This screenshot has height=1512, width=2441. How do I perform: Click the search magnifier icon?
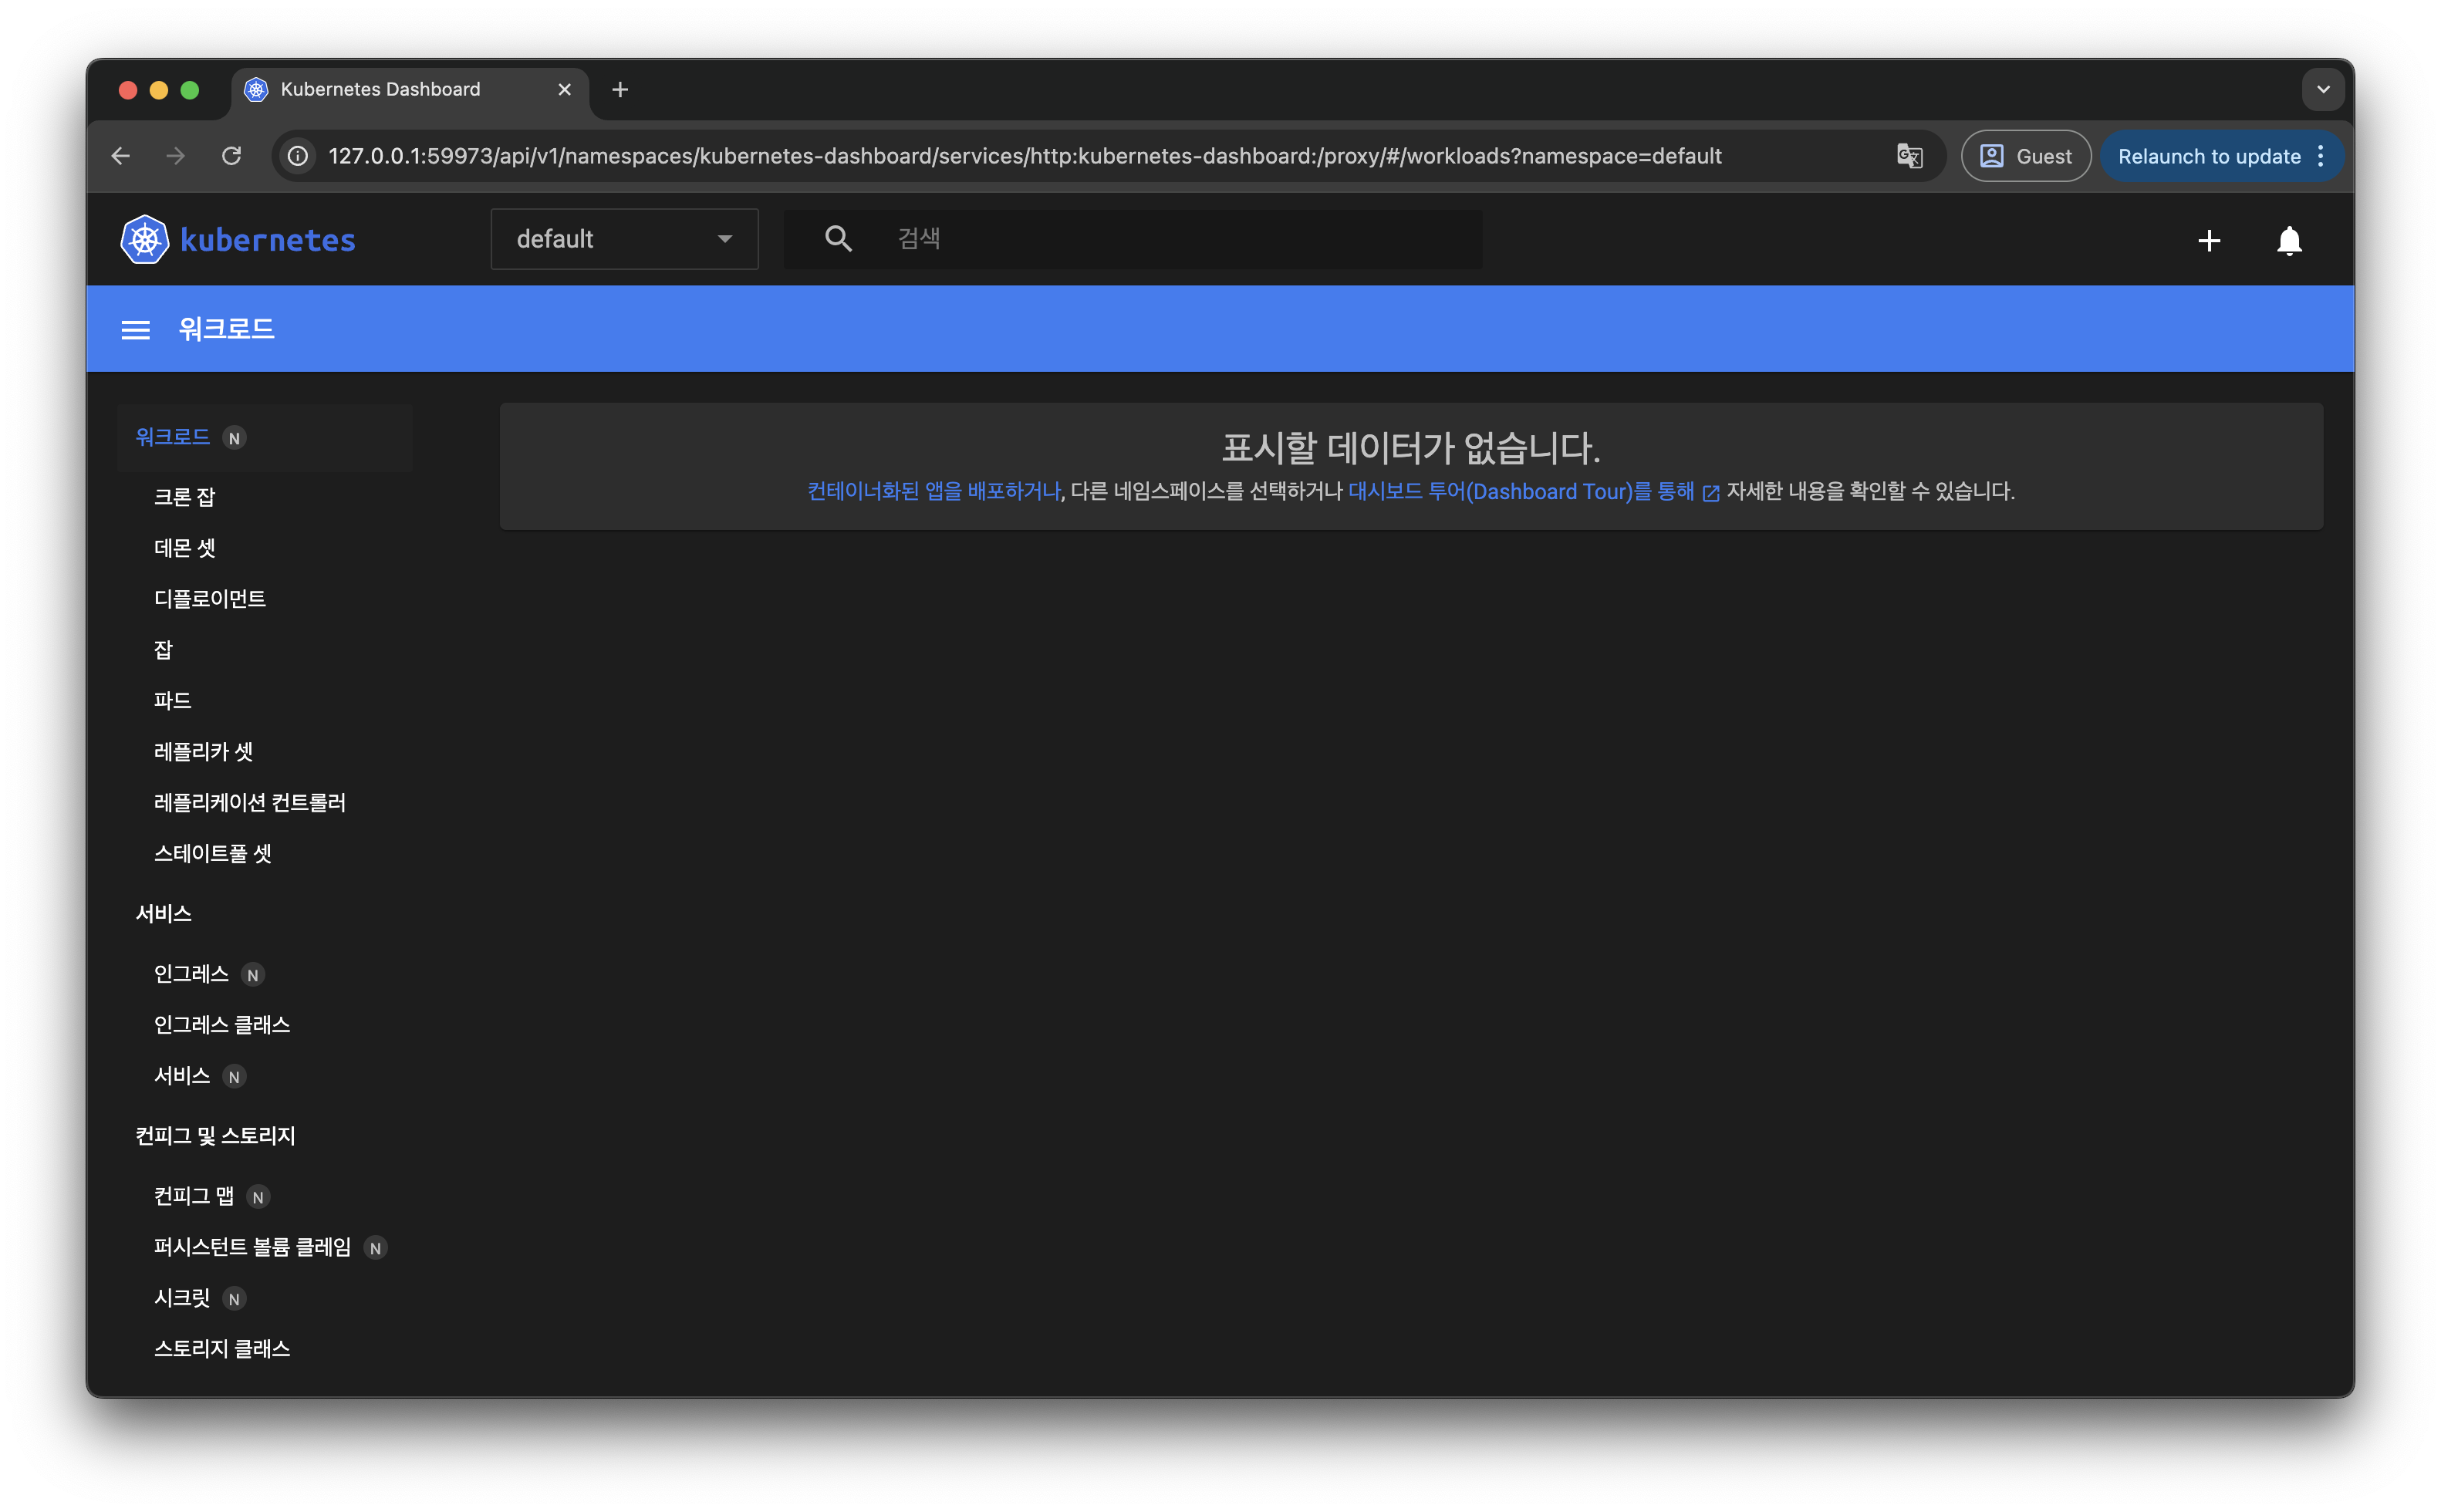coord(838,239)
